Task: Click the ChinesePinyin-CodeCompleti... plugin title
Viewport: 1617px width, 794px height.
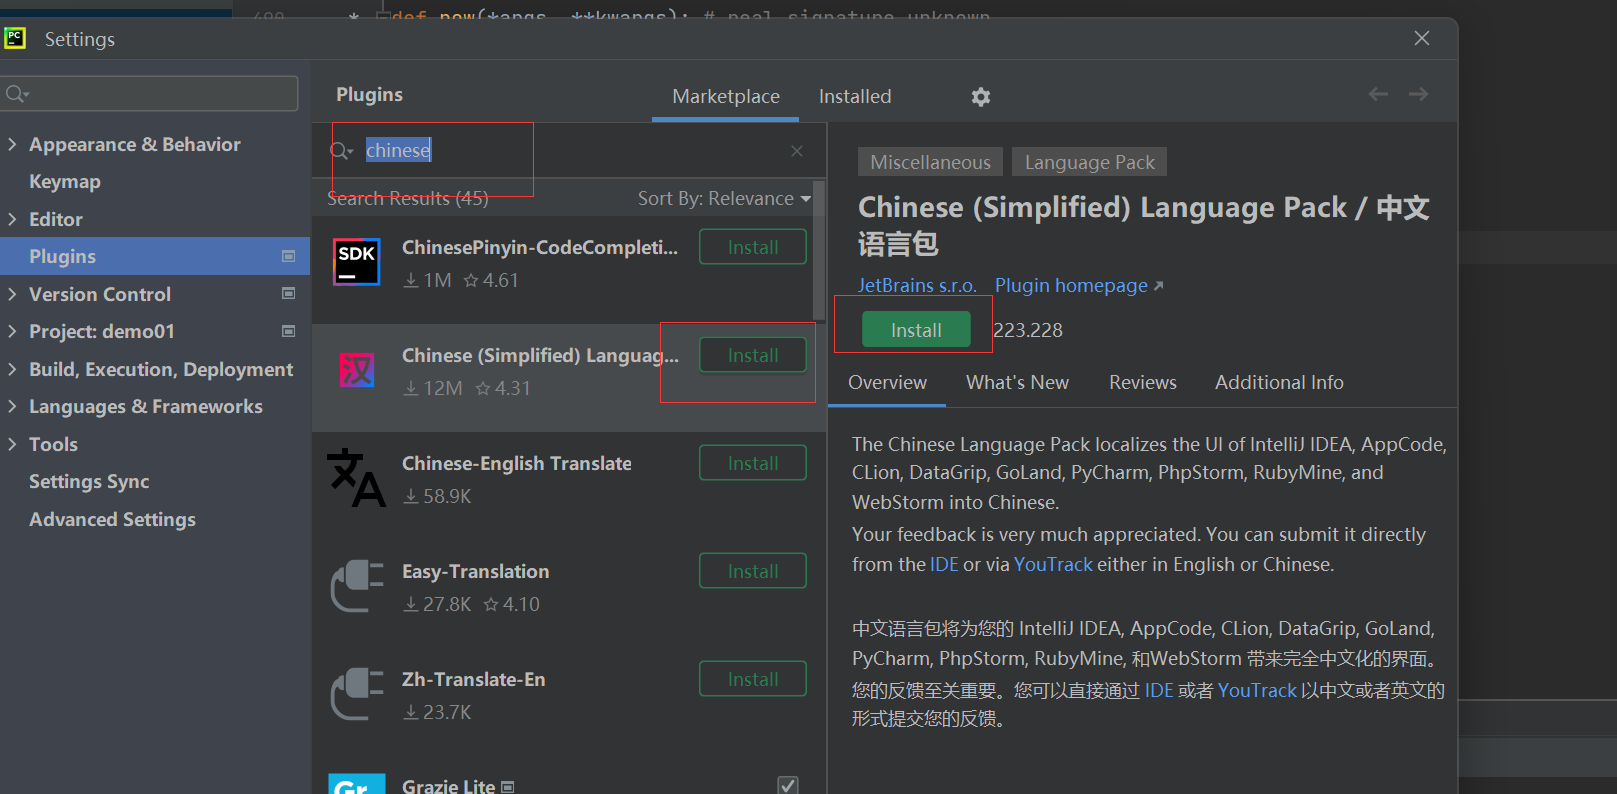Action: click(x=540, y=247)
